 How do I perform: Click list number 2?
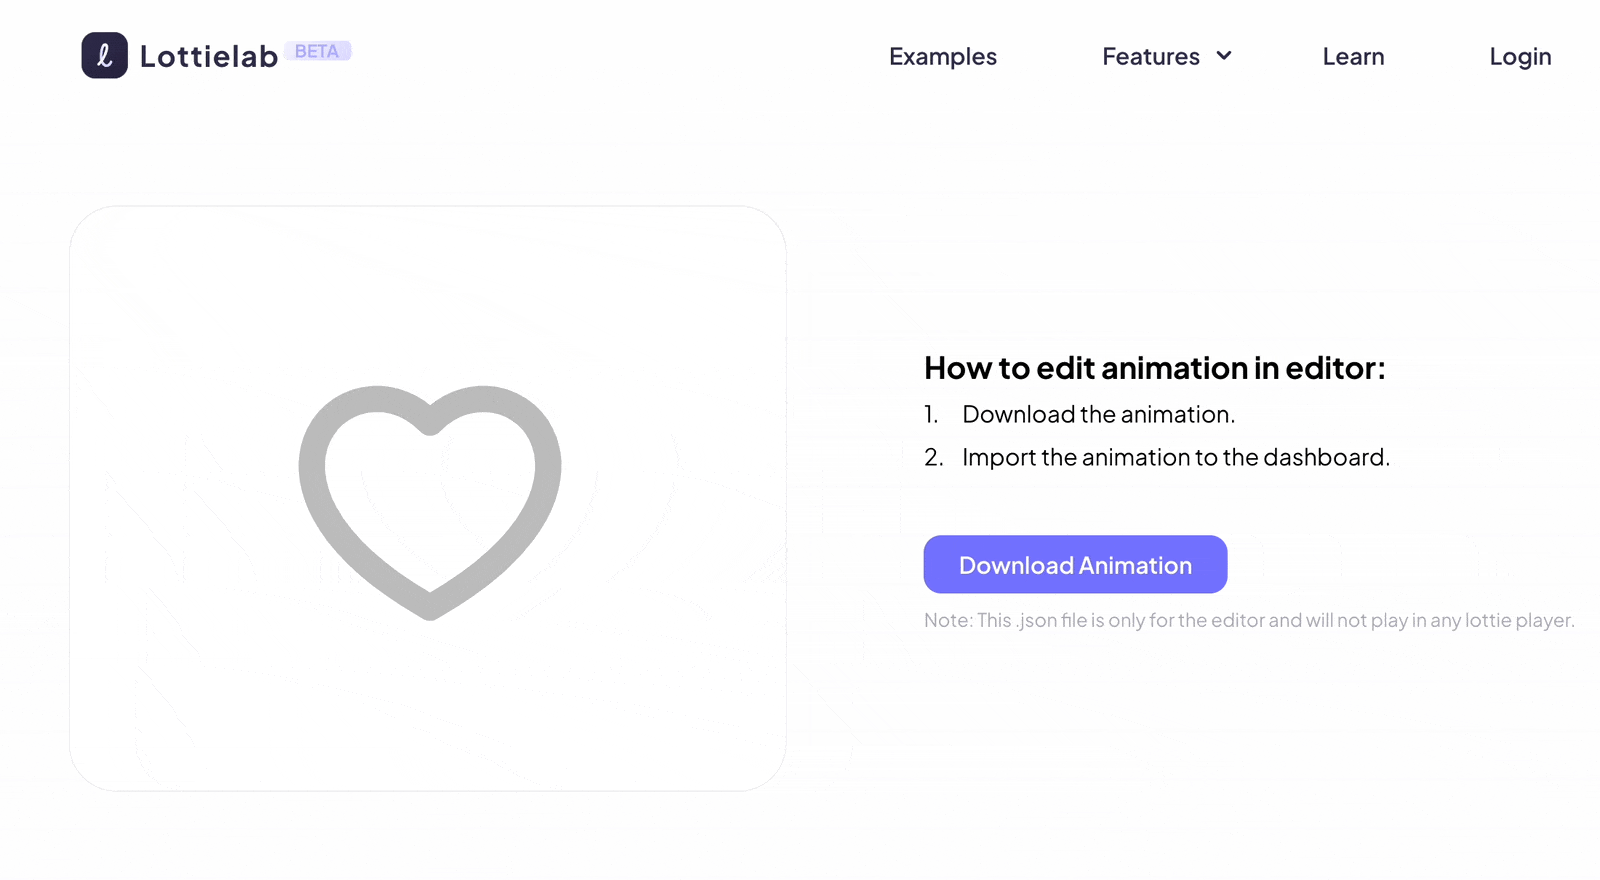pos(933,457)
